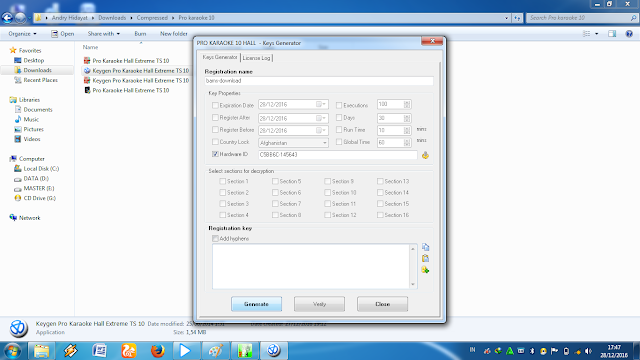This screenshot has width=640, height=360.
Task: Uncheck the Hardware ID checkbox
Action: click(x=215, y=154)
